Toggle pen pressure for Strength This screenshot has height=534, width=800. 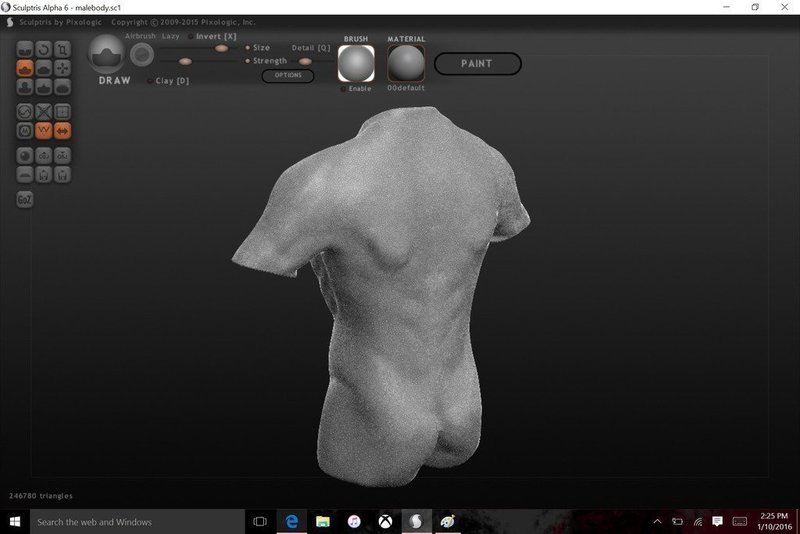(248, 61)
